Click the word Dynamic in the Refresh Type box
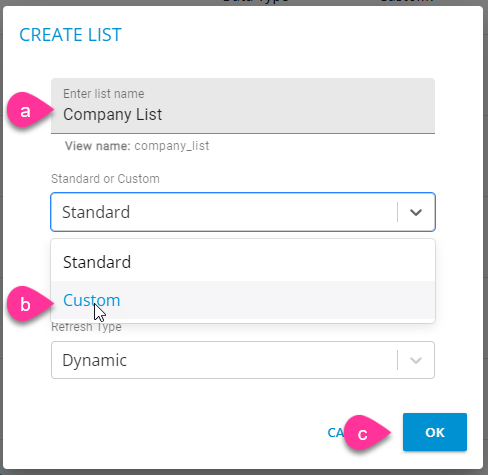The width and height of the screenshot is (488, 475). pyautogui.click(x=94, y=360)
